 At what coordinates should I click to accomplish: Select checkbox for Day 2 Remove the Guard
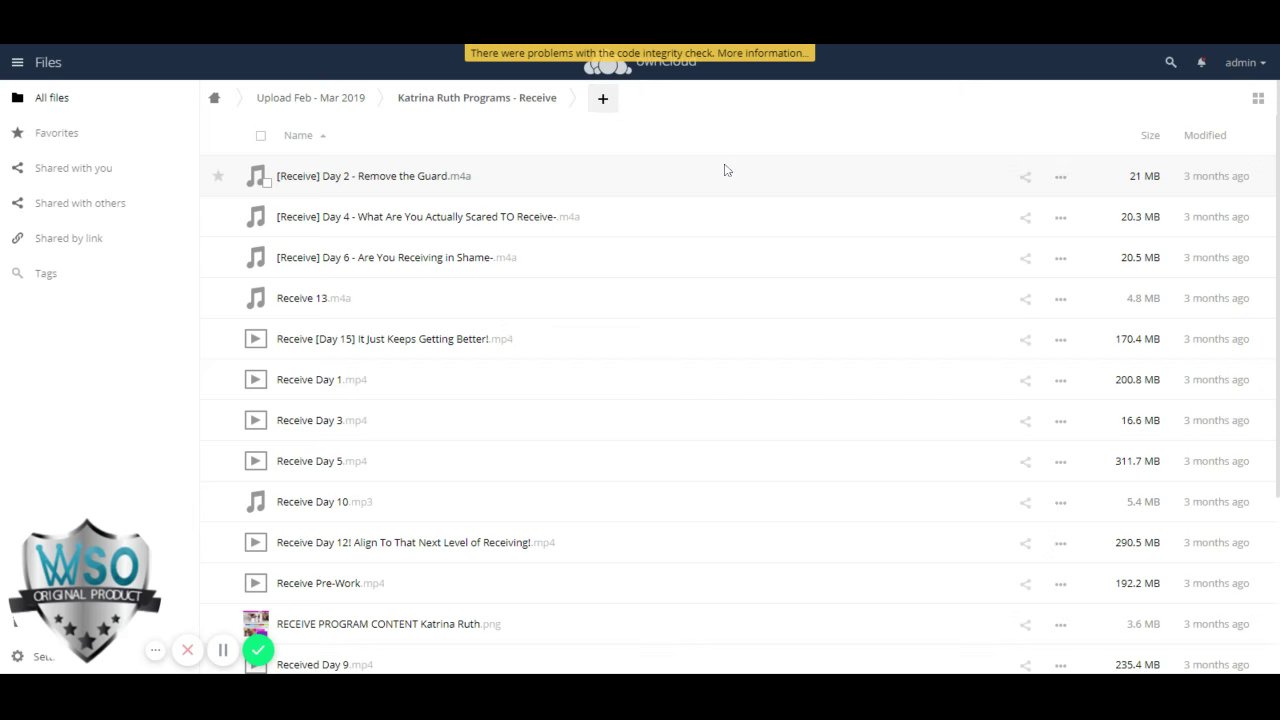point(267,183)
